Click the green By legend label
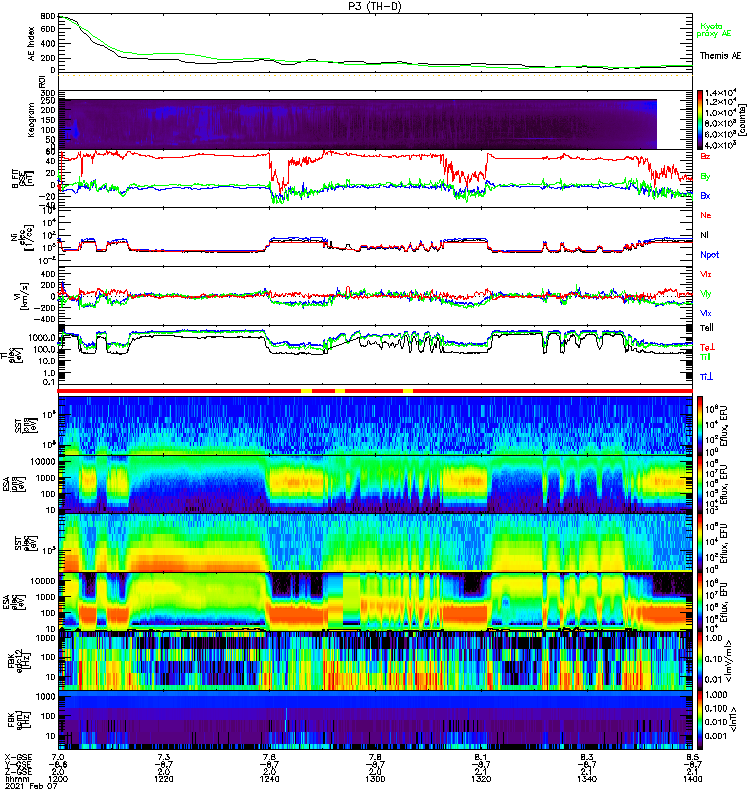This screenshot has height=800, width=750. tap(705, 177)
